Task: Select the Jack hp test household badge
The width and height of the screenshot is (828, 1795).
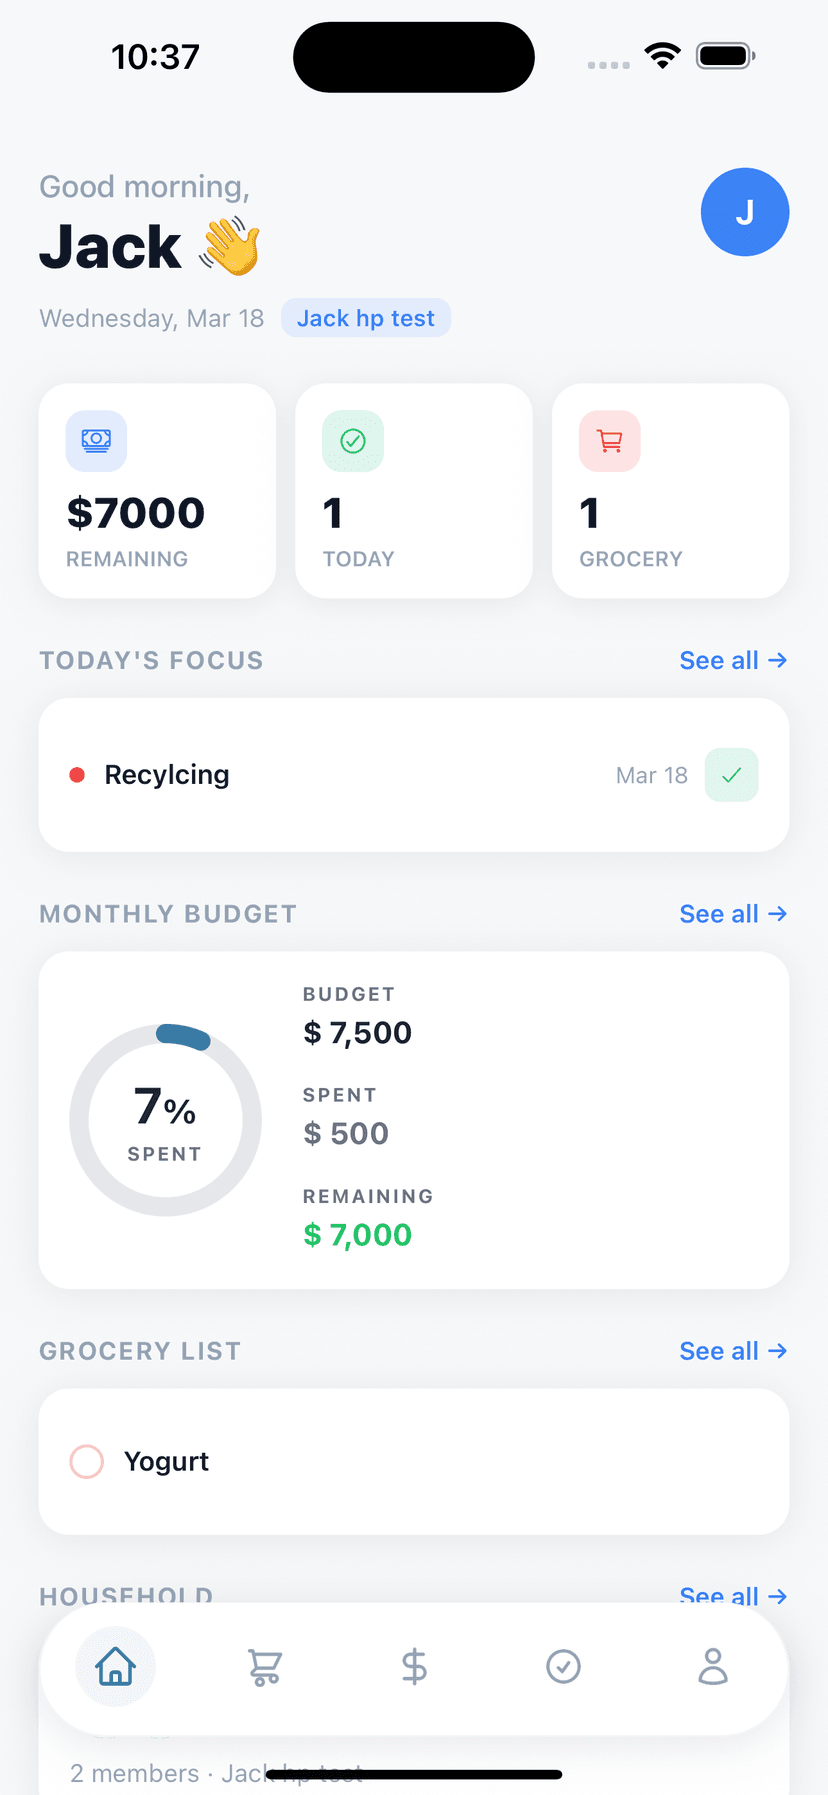Action: coord(366,318)
